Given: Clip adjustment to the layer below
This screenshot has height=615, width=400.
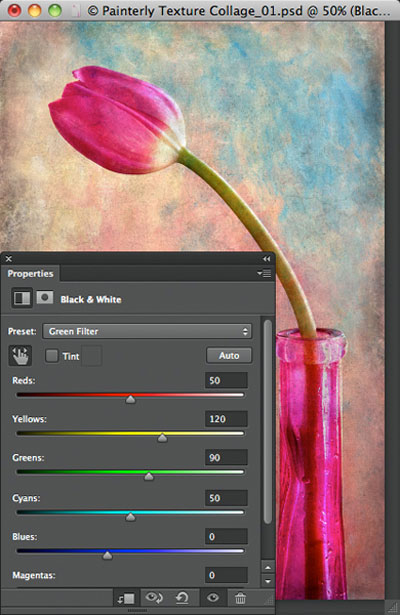Looking at the screenshot, I should (127, 599).
